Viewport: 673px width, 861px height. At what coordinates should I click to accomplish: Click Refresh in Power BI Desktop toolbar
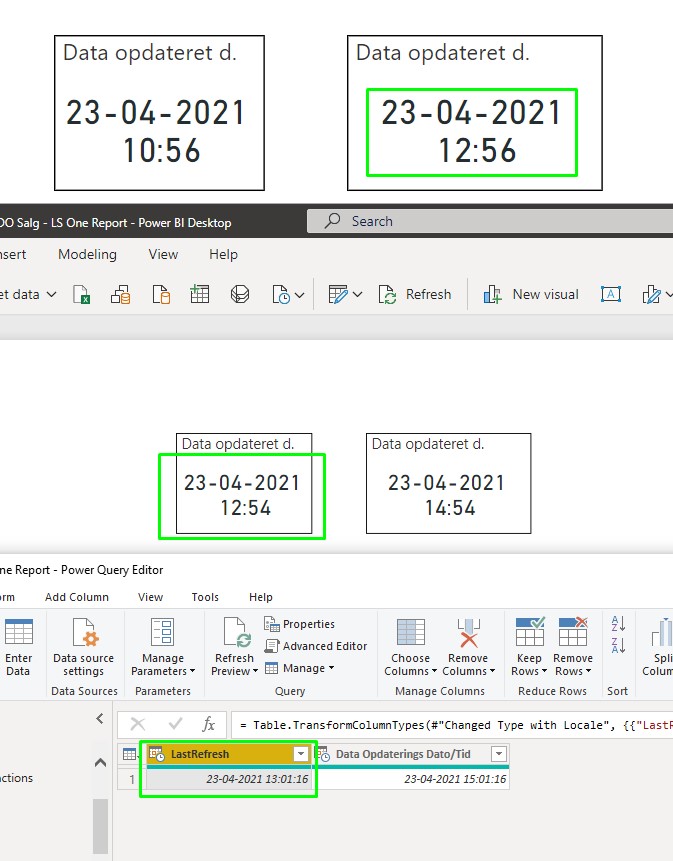point(415,295)
